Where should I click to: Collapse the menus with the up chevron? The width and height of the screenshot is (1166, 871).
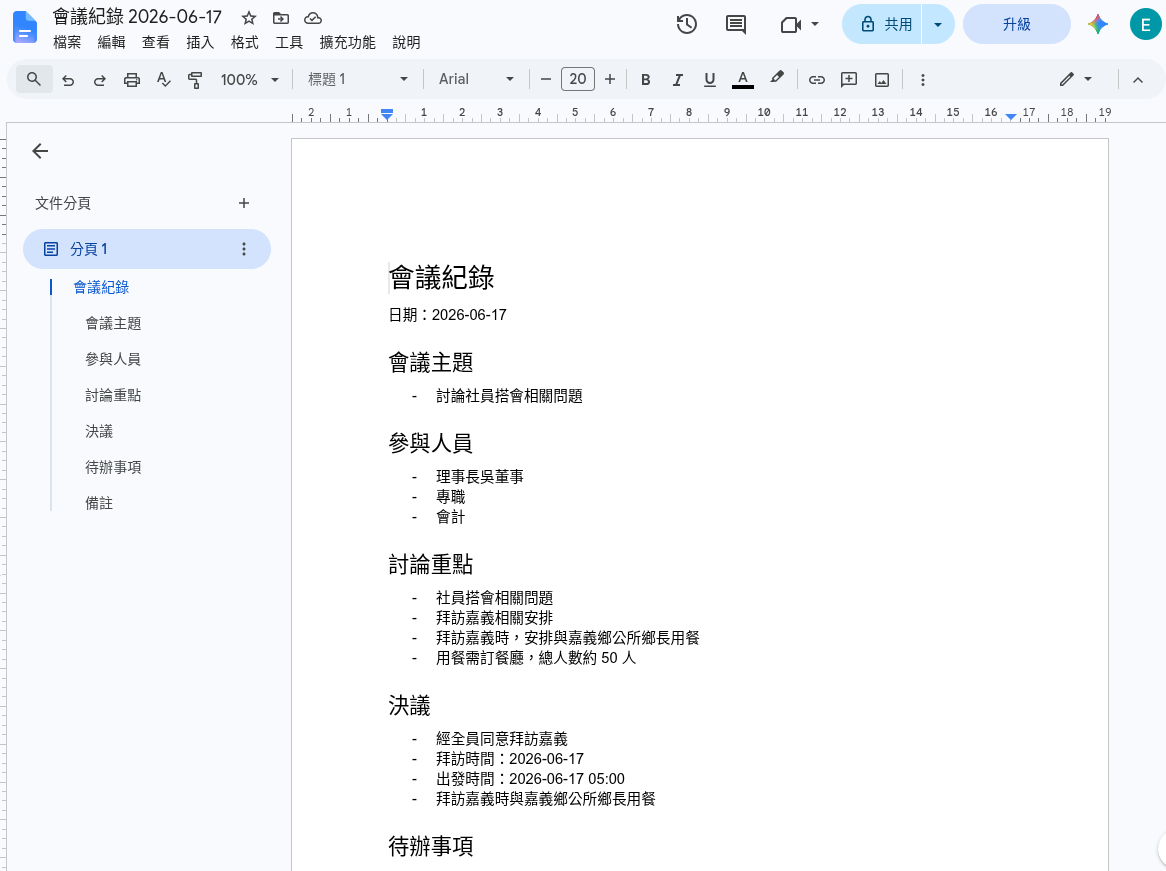pos(1138,80)
